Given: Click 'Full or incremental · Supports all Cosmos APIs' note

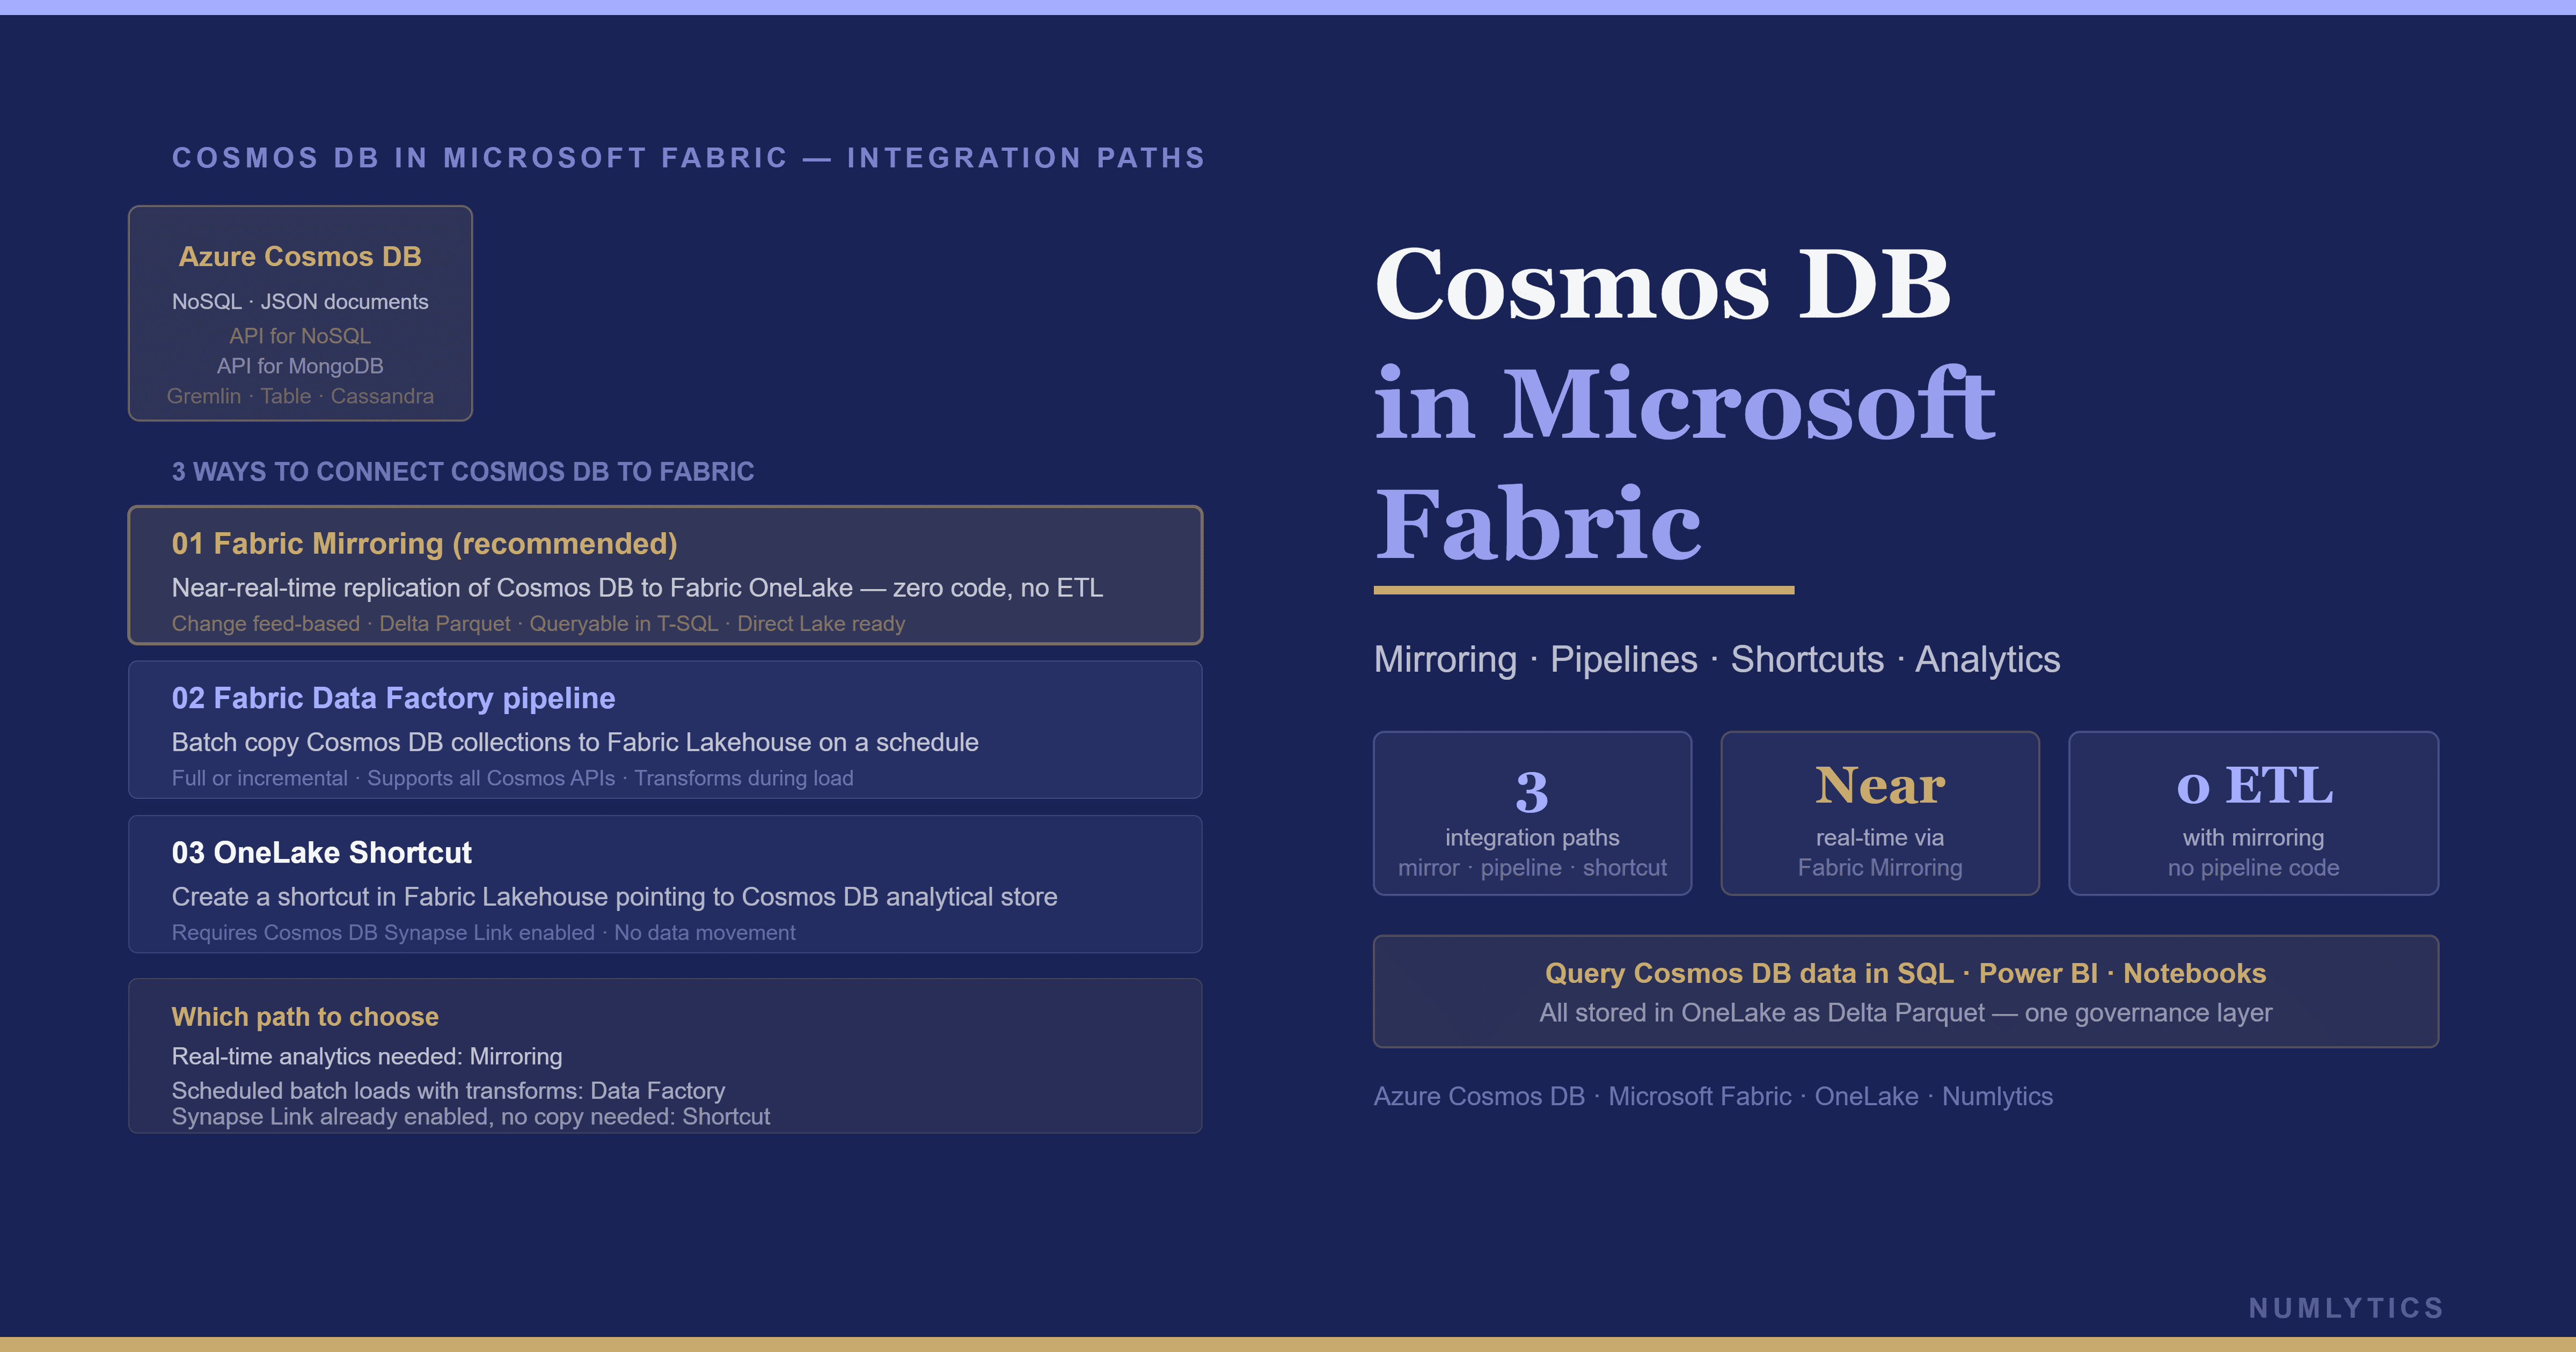Looking at the screenshot, I should [x=512, y=778].
